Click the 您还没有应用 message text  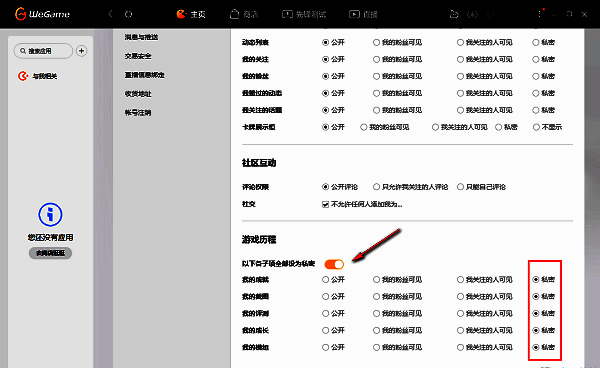tap(50, 238)
